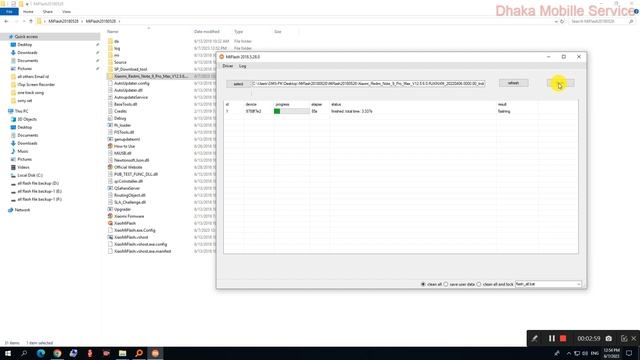Sort files by Date modified column
Screen dimensions: 640x360
coord(207,31)
